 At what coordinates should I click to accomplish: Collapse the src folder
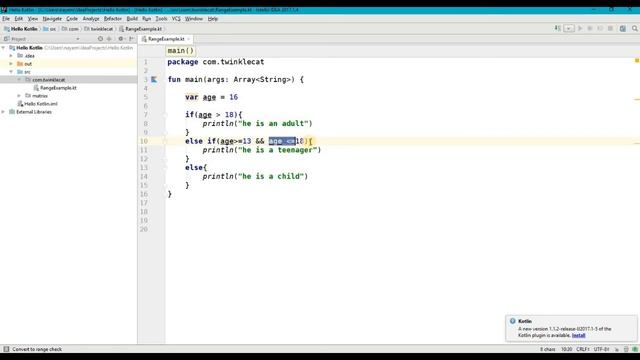tap(11, 72)
